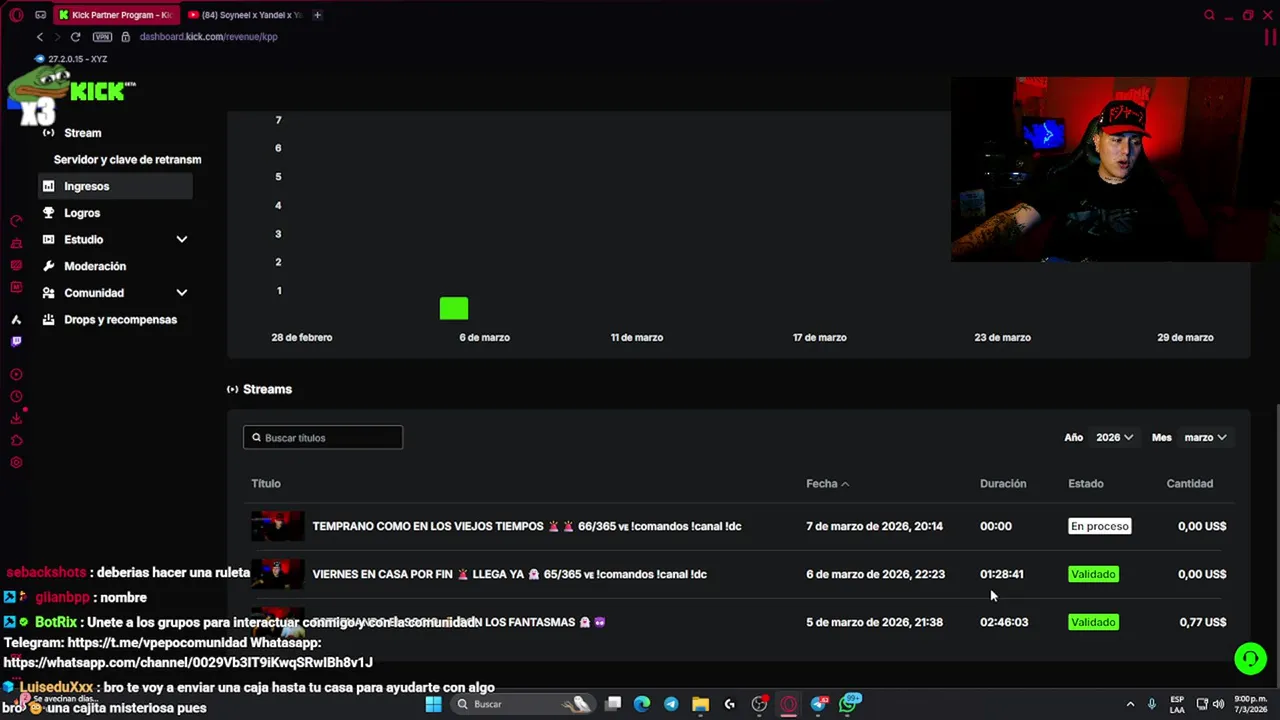Click the address bar lock icon
This screenshot has height=720, width=1280.
[x=126, y=37]
